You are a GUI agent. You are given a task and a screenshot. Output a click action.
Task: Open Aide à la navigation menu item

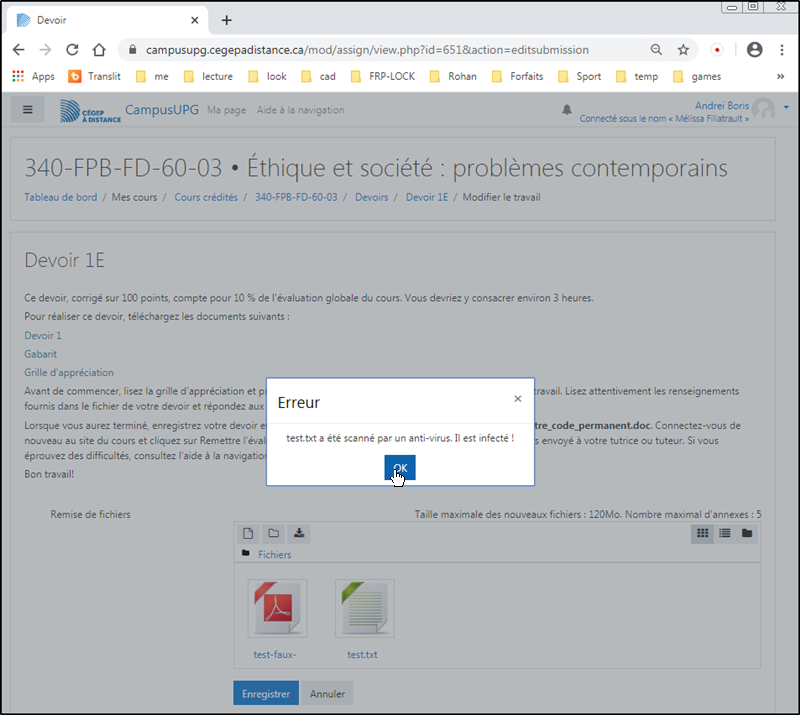tap(300, 110)
